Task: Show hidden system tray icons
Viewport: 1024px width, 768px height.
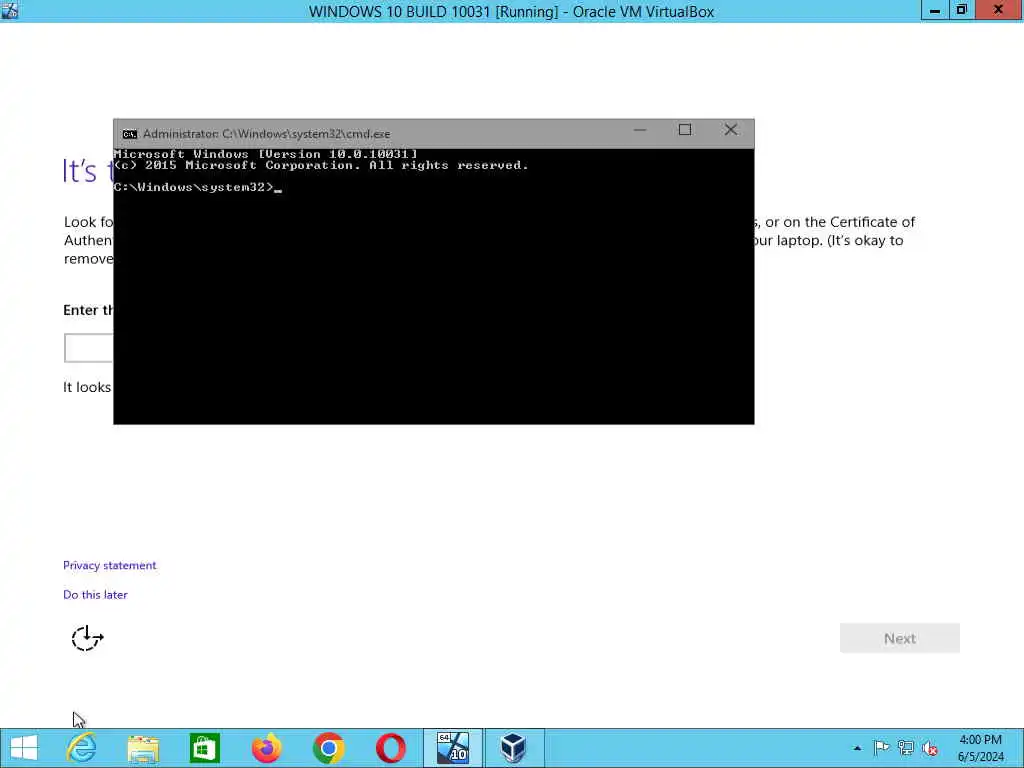Action: pos(857,748)
